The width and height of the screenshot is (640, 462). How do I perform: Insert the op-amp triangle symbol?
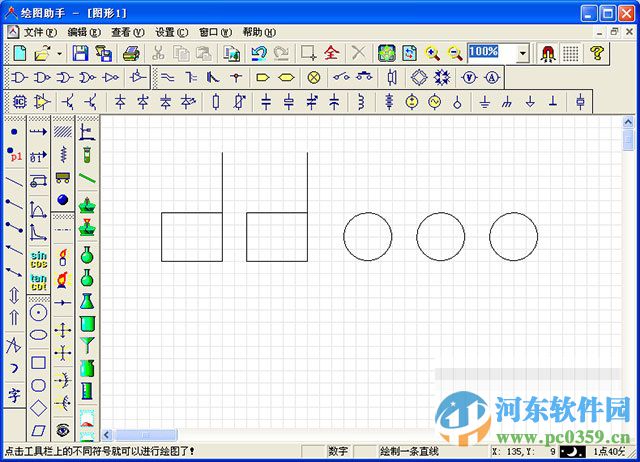click(x=42, y=102)
